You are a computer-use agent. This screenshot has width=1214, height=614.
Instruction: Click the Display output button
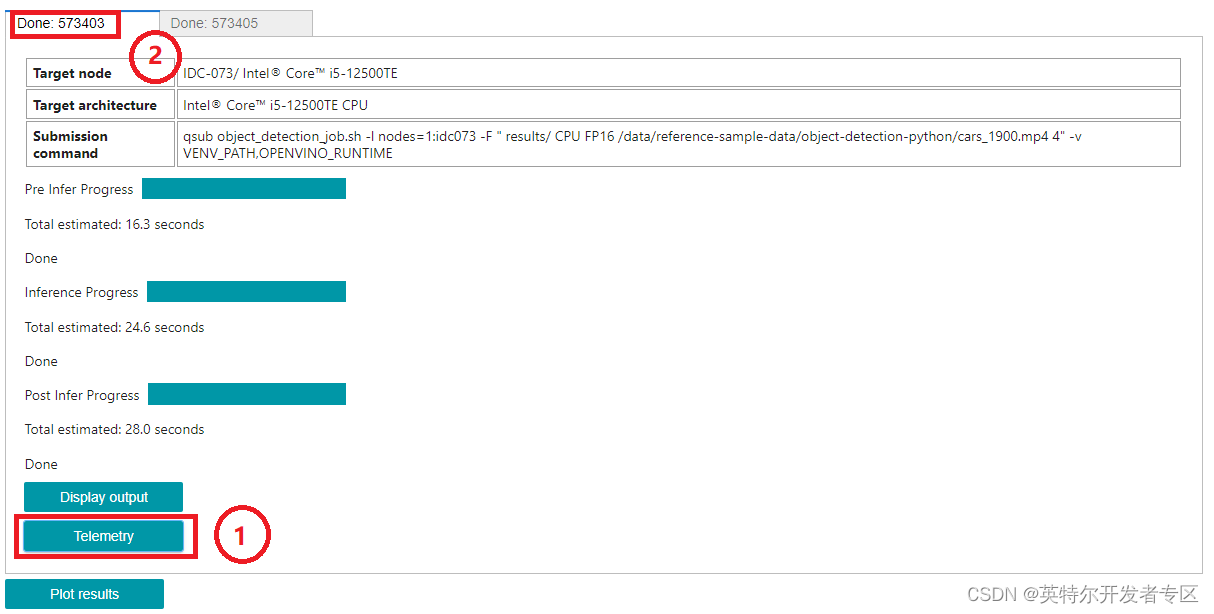click(x=103, y=496)
